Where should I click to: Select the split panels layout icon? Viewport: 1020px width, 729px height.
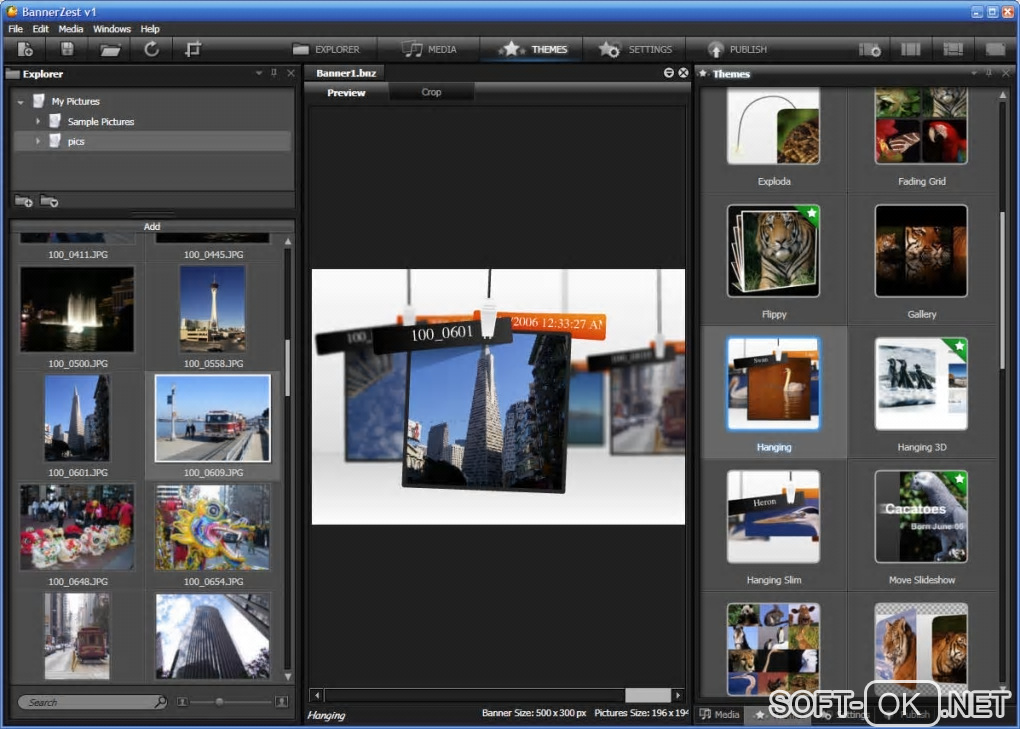coord(953,49)
